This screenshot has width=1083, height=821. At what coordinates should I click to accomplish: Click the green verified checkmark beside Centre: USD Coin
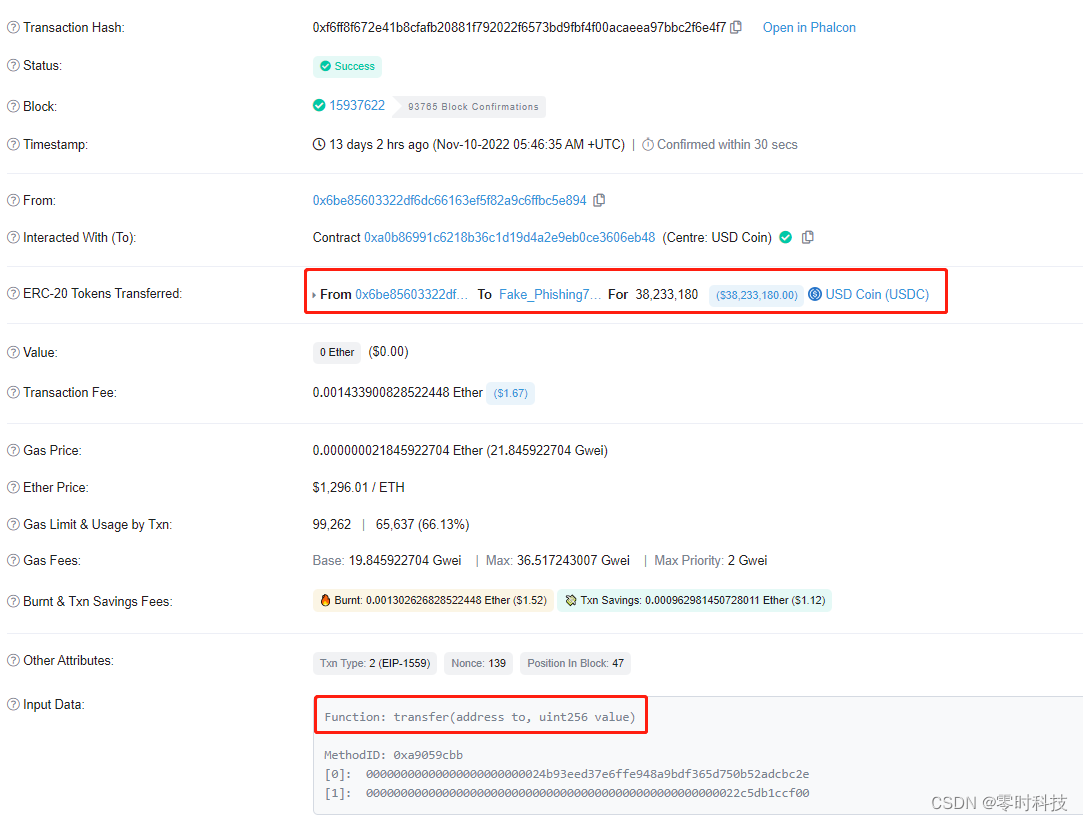(x=785, y=238)
